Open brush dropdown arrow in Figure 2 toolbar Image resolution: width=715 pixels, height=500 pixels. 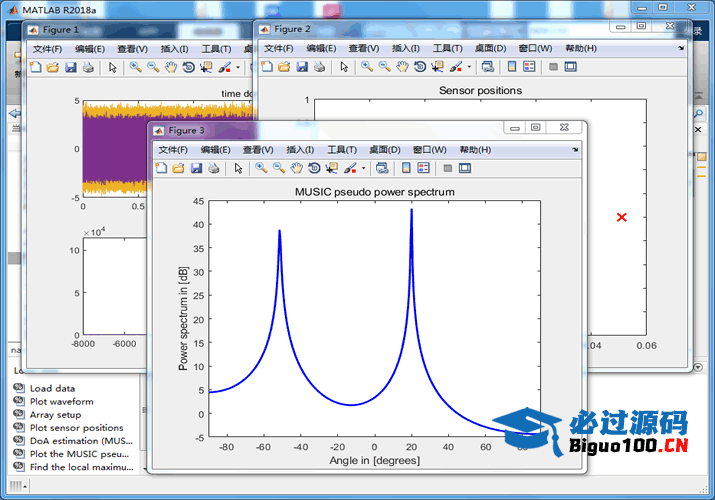point(469,67)
